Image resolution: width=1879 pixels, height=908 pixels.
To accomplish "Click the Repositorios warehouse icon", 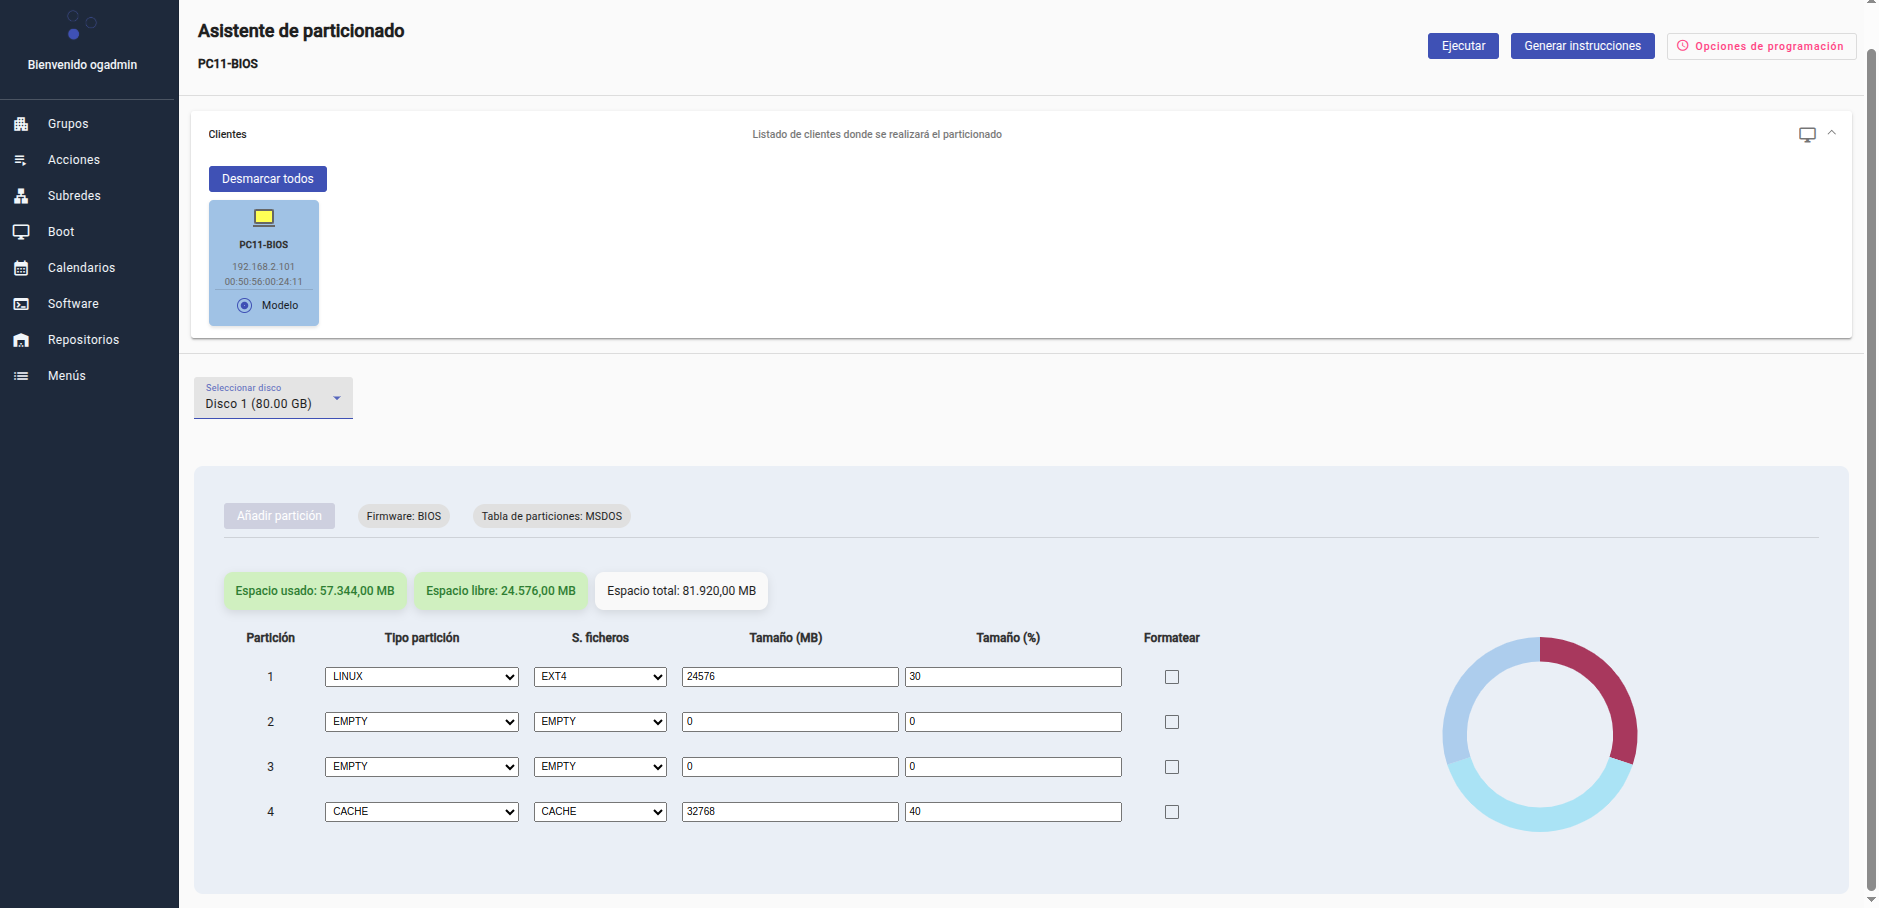I will pyautogui.click(x=21, y=340).
